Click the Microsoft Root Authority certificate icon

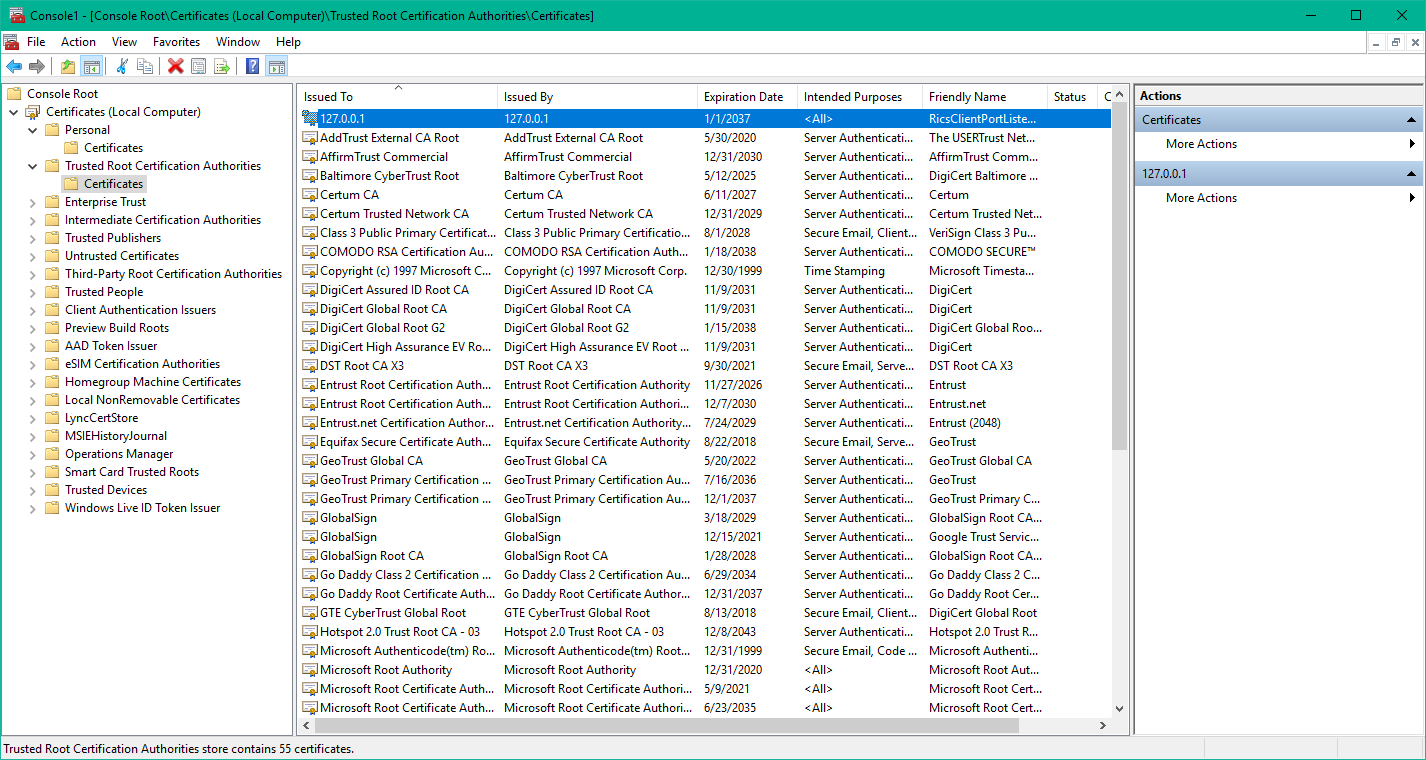pyautogui.click(x=310, y=670)
